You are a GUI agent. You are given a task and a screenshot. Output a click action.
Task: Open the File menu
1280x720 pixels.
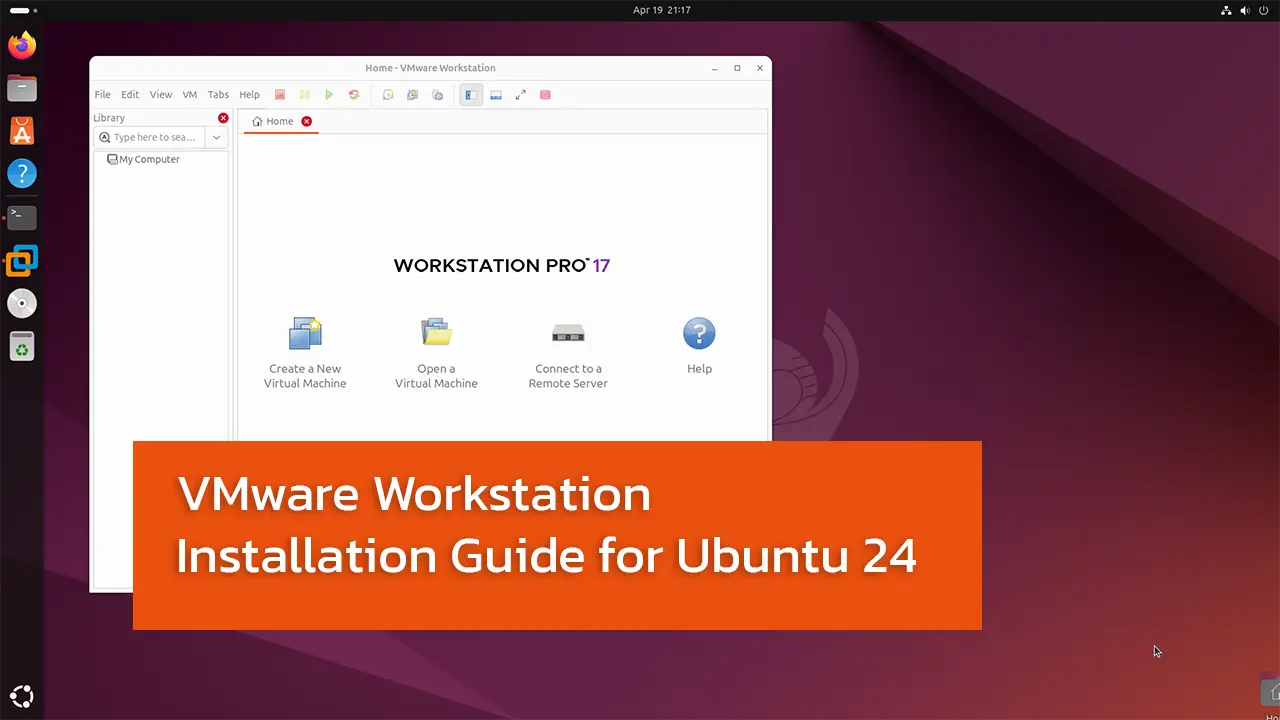coord(102,95)
